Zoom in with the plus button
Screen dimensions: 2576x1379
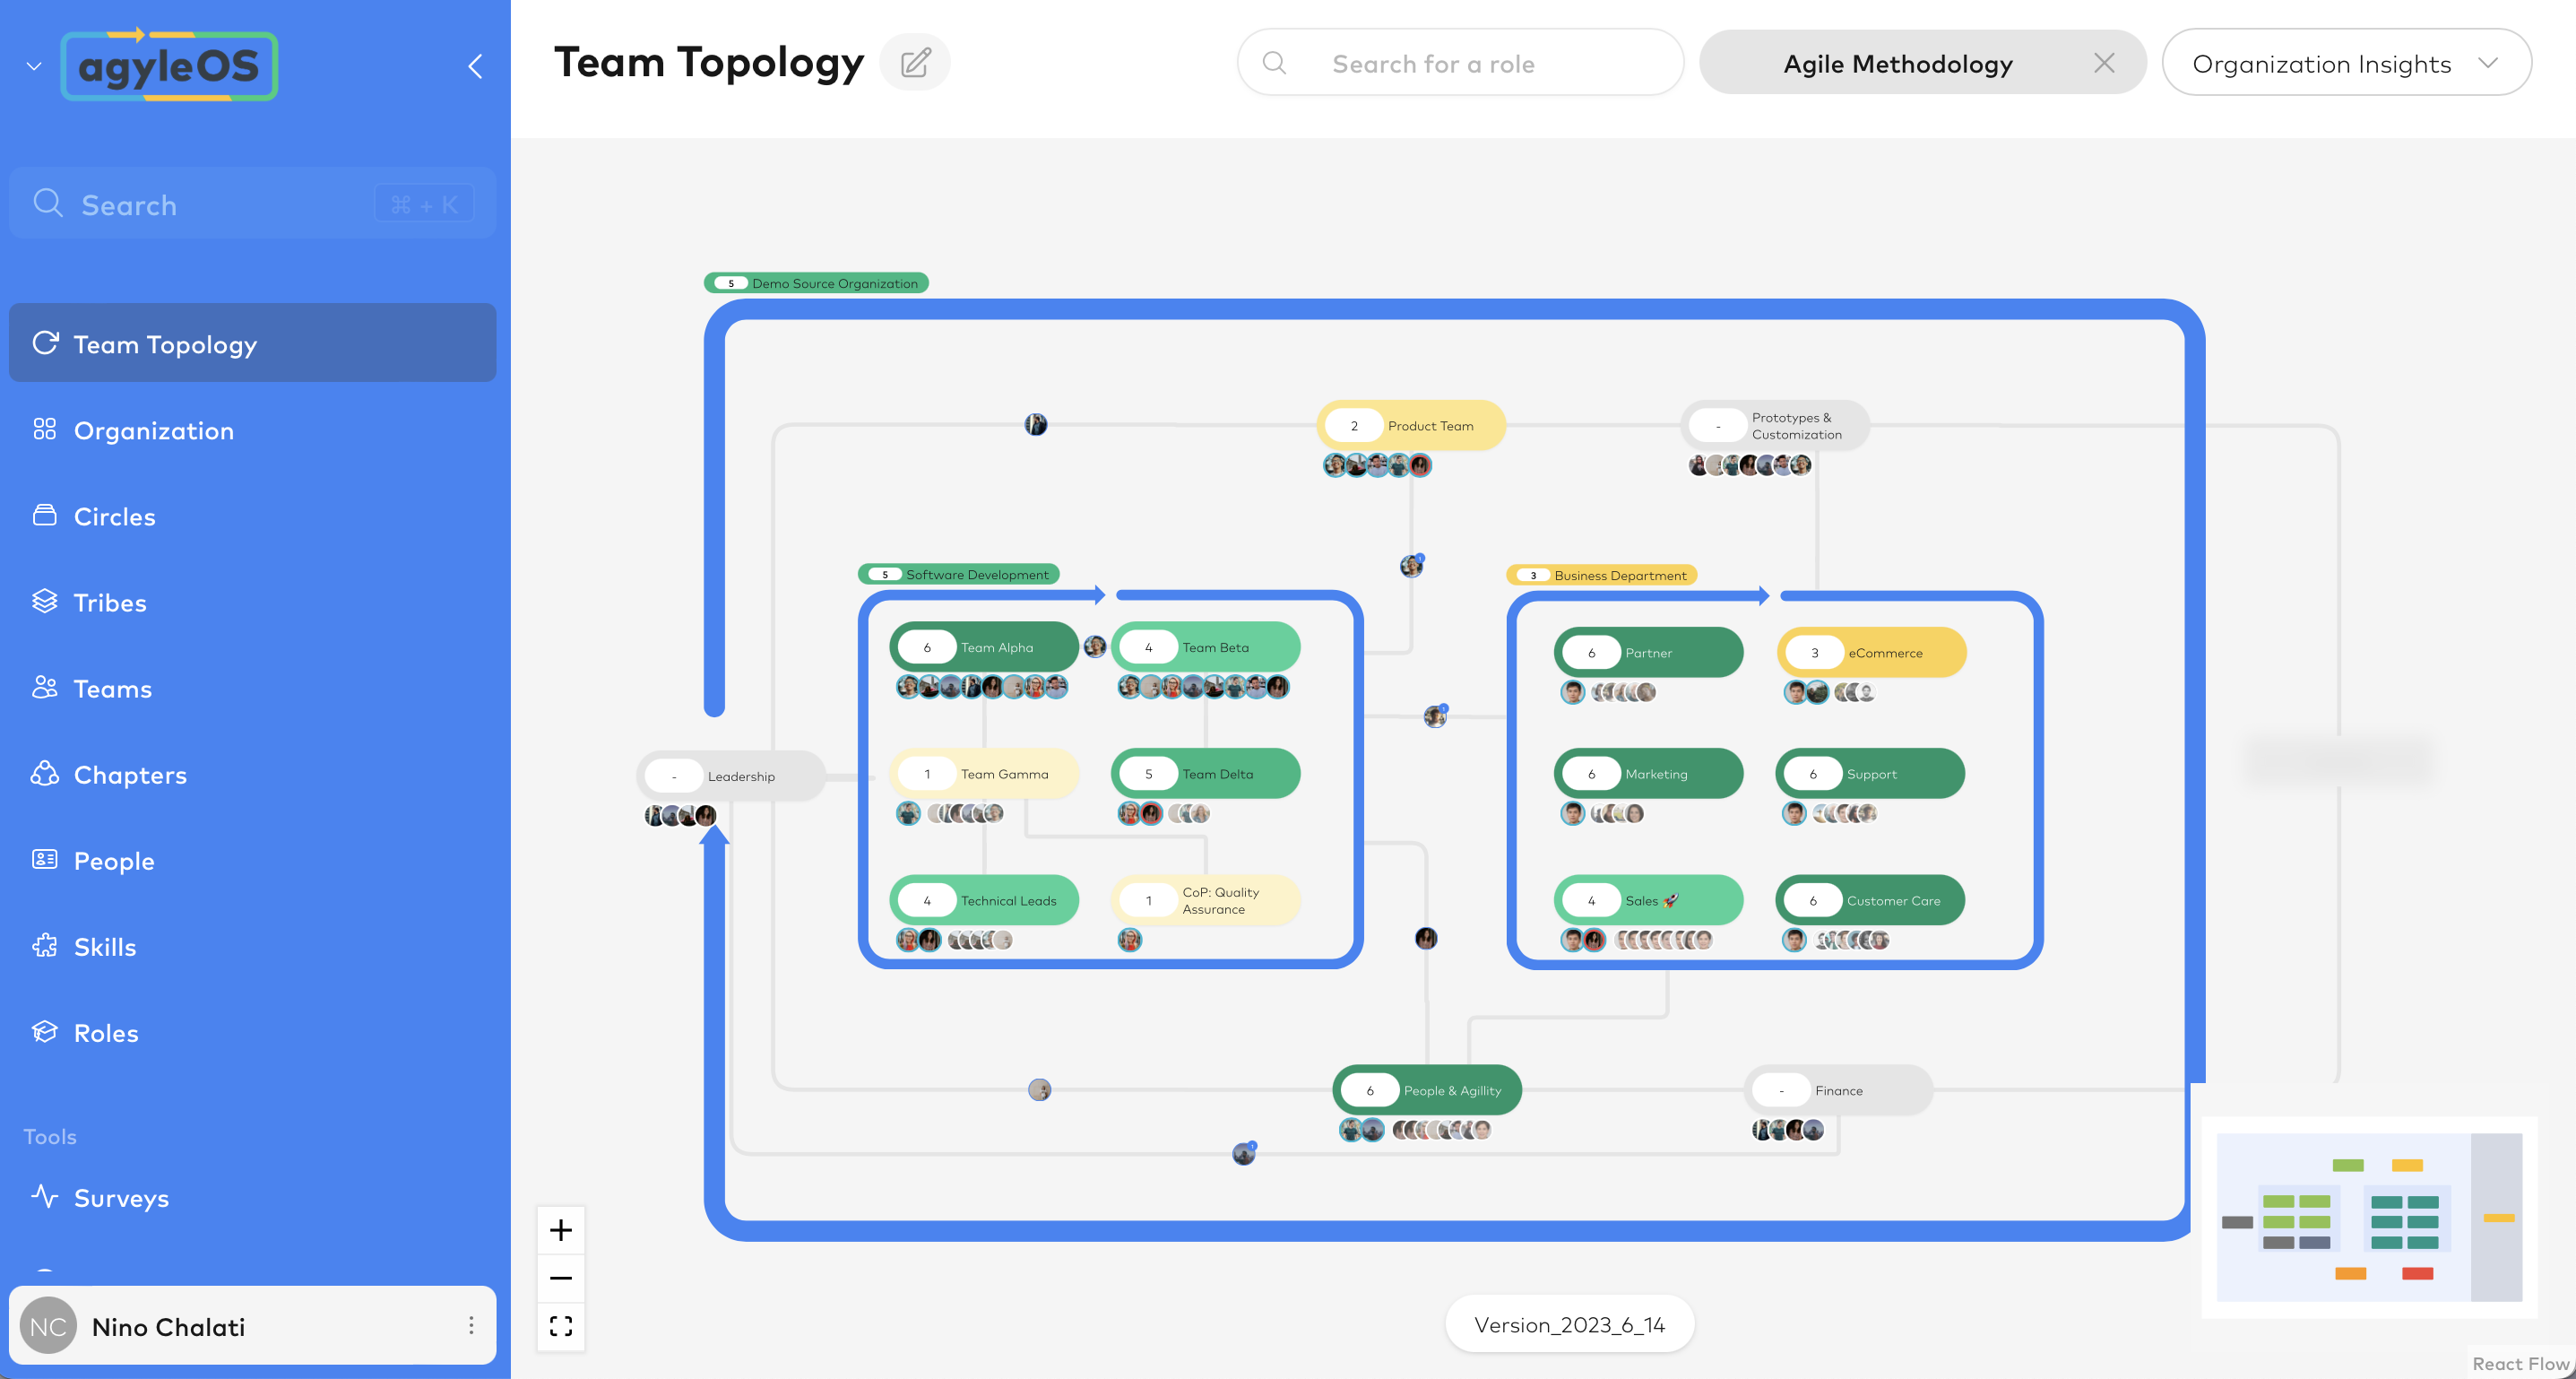coord(561,1229)
